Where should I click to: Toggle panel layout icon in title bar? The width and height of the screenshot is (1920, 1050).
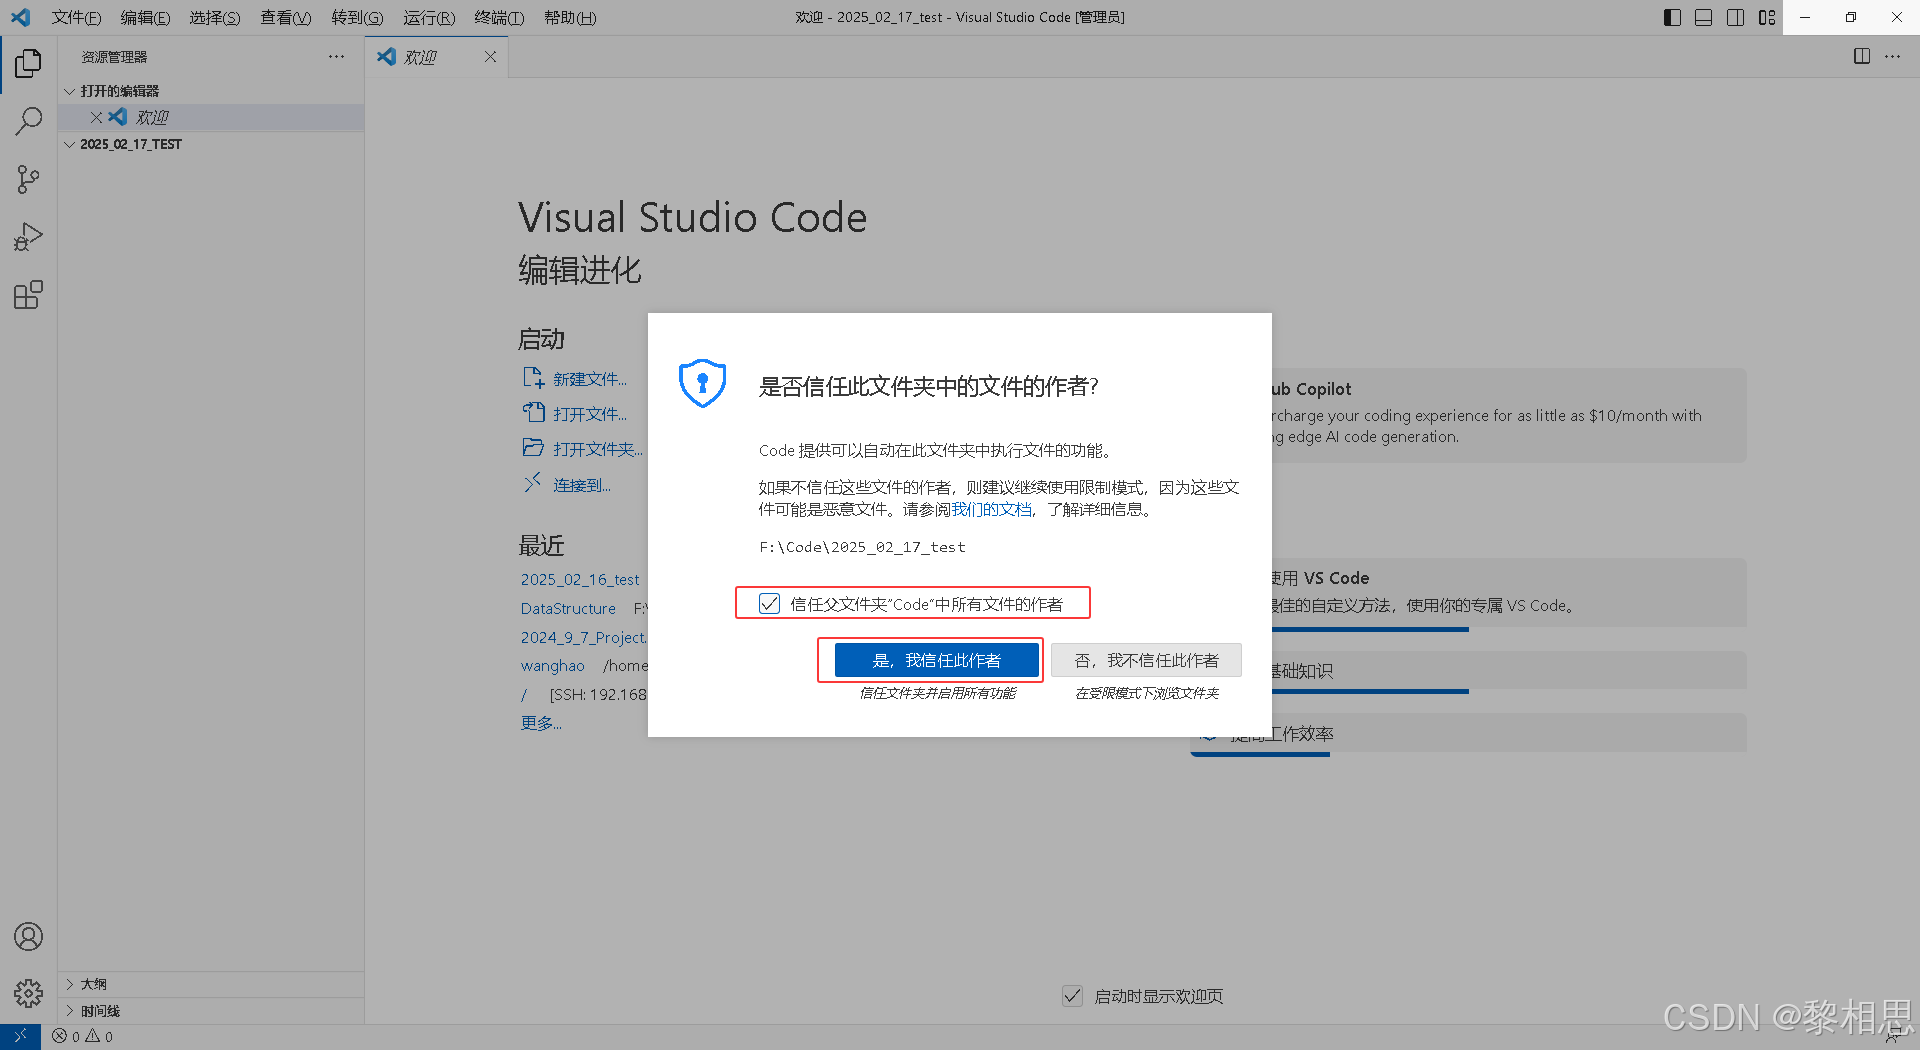(x=1704, y=17)
